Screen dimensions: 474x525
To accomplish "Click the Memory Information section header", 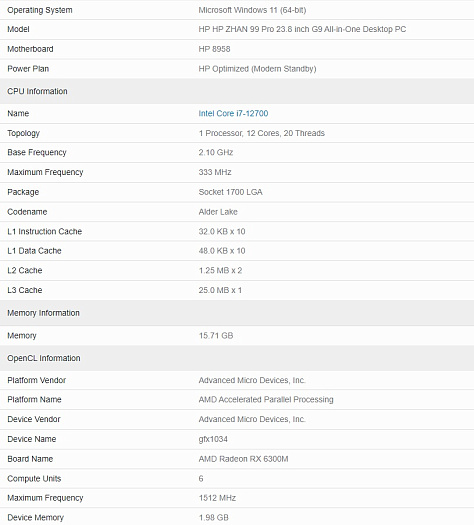I will (43, 313).
